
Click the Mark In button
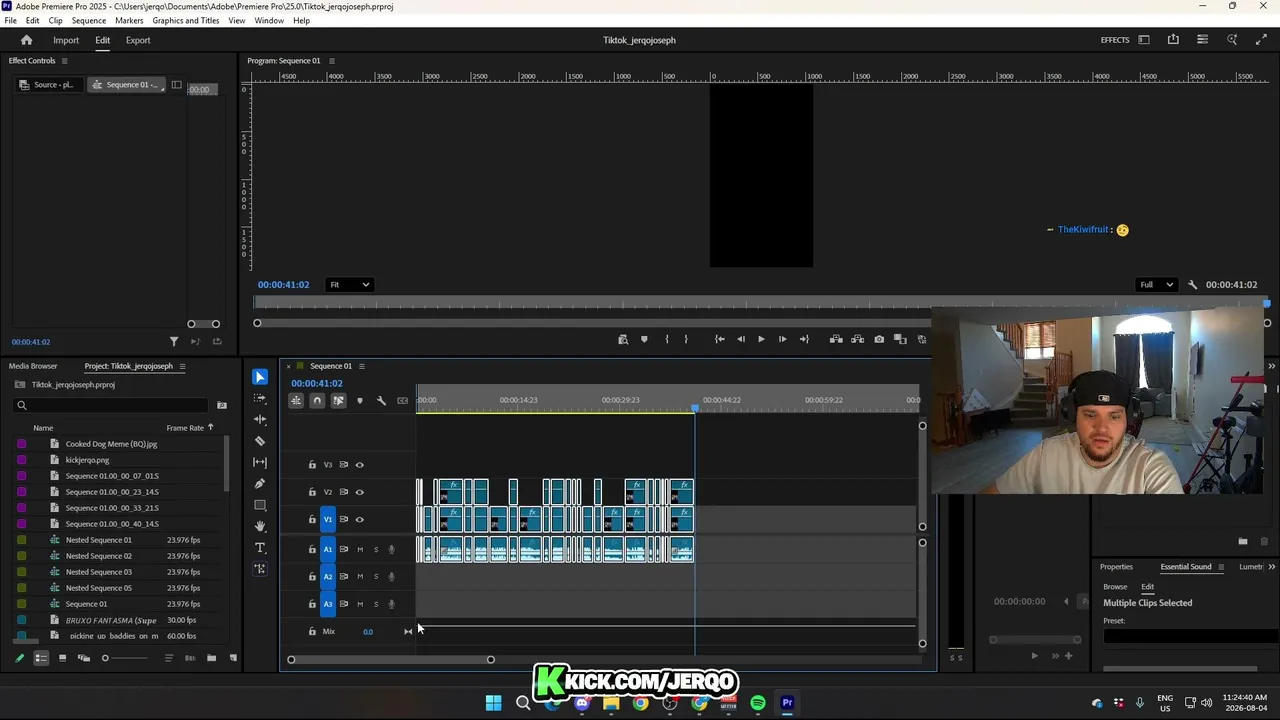pos(666,339)
